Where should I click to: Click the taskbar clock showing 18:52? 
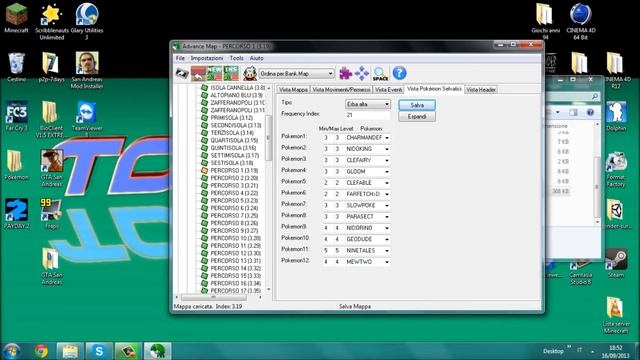(x=616, y=351)
